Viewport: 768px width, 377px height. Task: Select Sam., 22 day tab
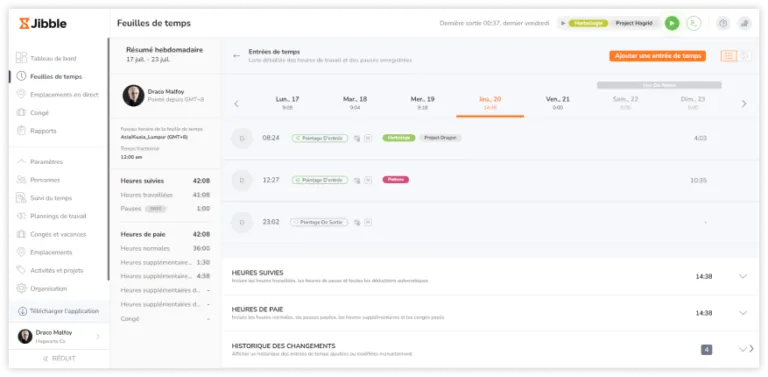[625, 103]
